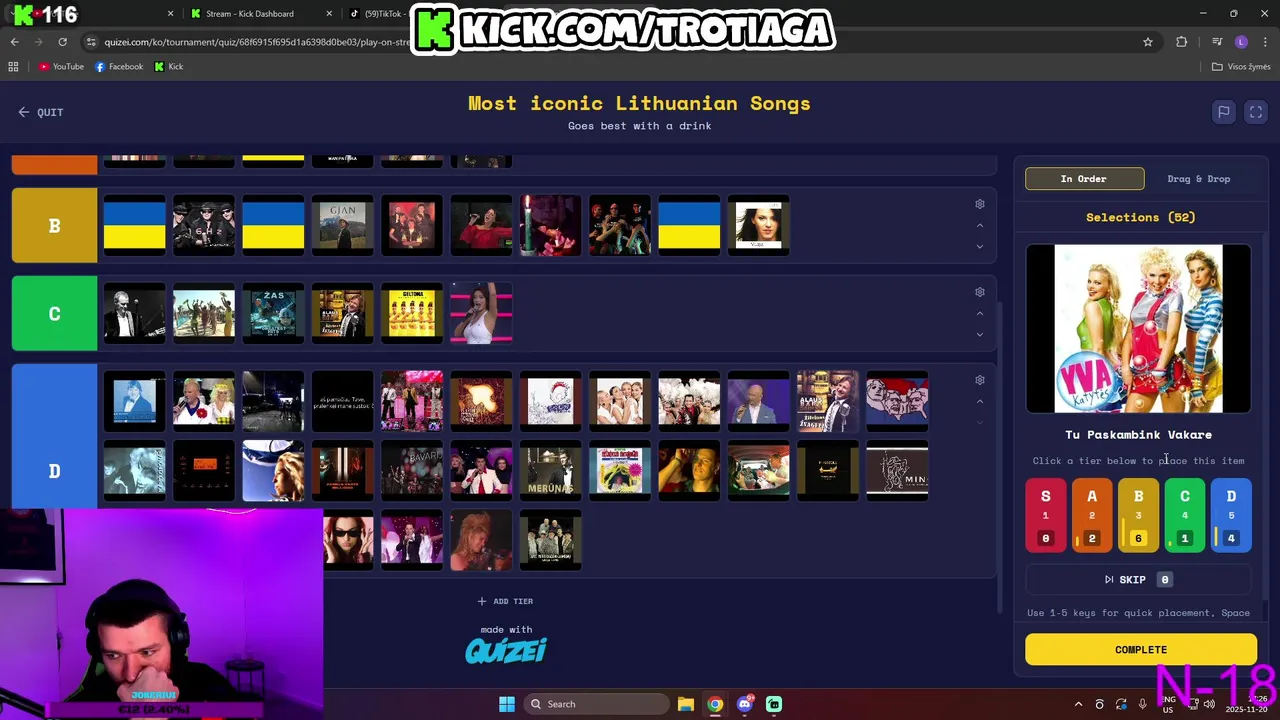
Task: Toggle fullscreen mode icon
Action: 1256,112
